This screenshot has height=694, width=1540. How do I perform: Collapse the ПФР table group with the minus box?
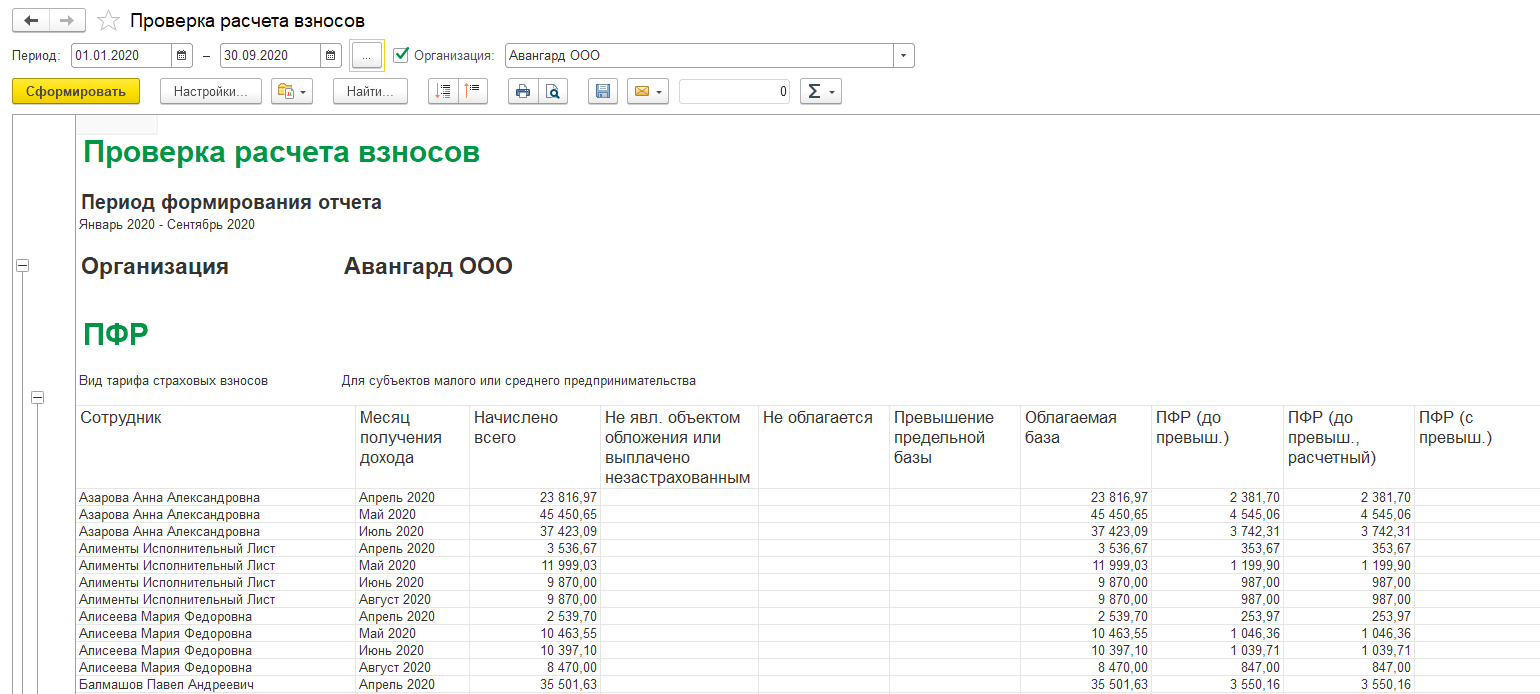point(38,398)
